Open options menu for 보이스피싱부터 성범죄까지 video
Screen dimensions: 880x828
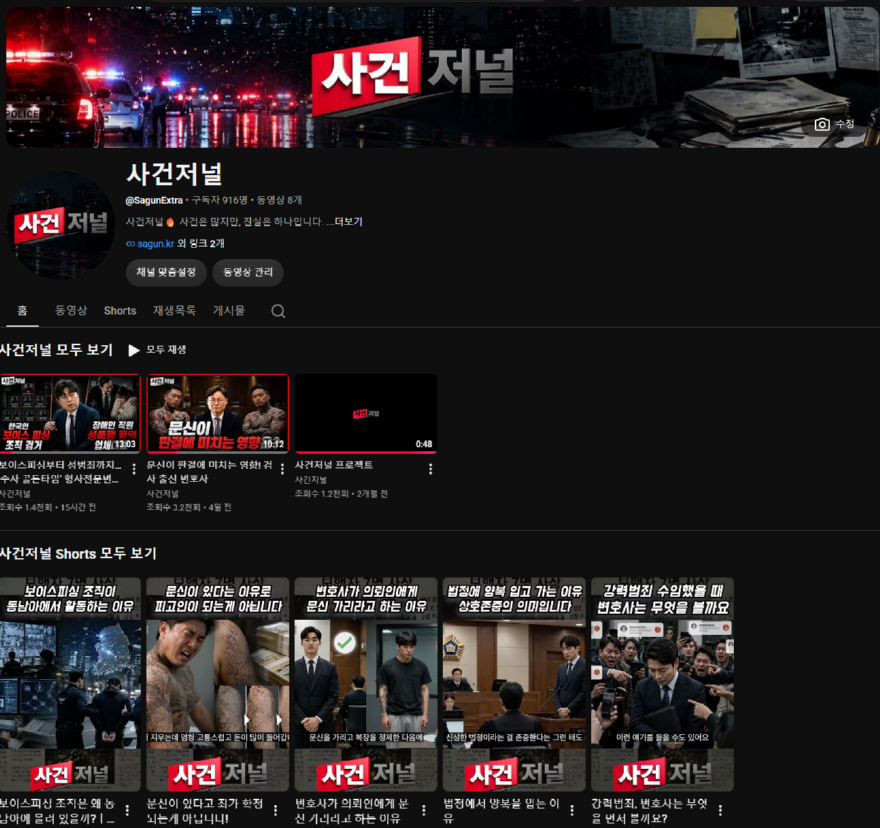[134, 469]
